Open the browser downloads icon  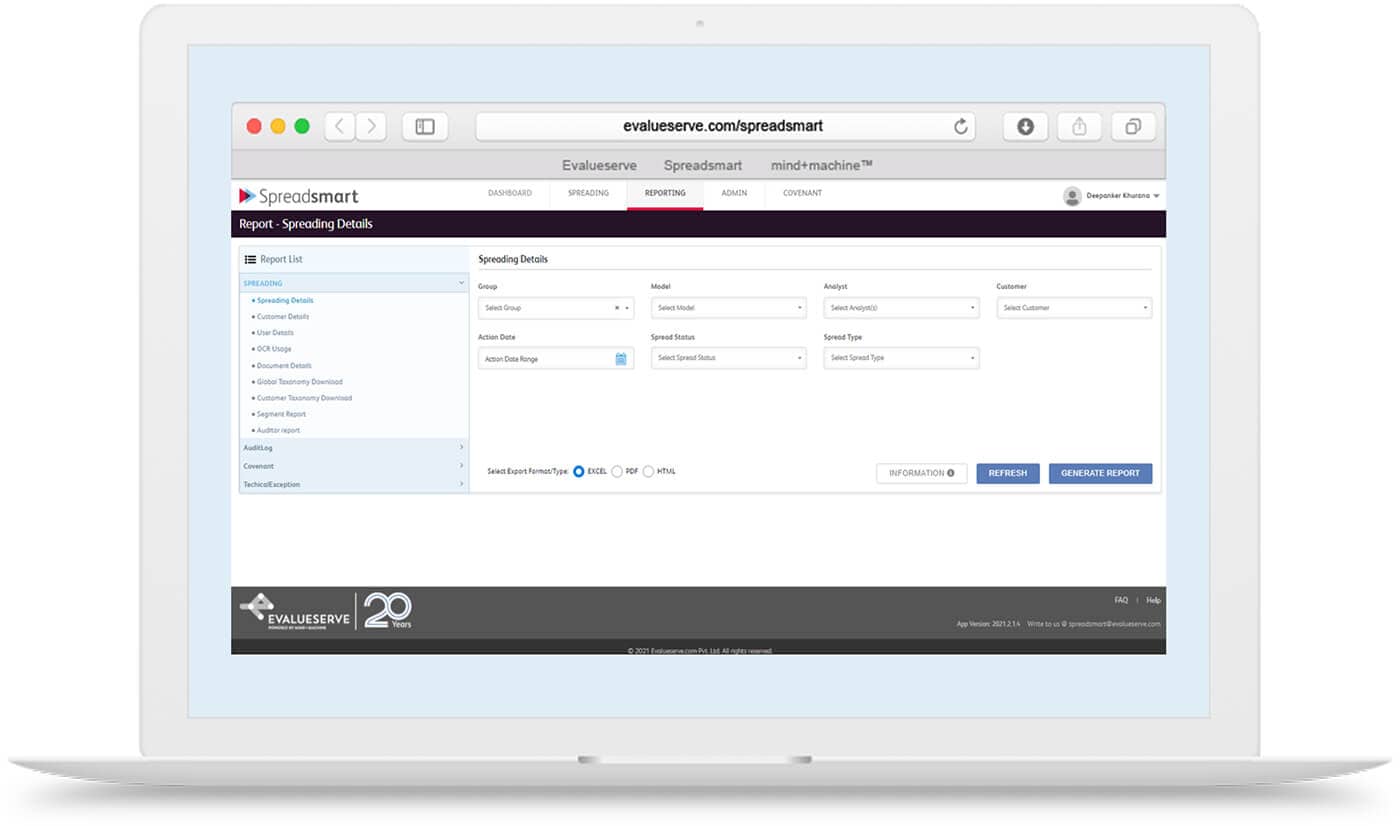(1025, 126)
